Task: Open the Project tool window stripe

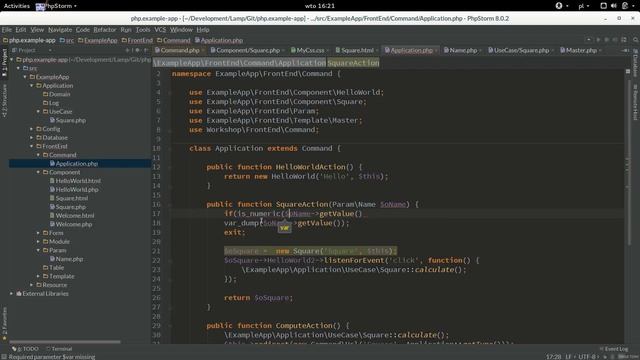Action: pyautogui.click(x=4, y=62)
